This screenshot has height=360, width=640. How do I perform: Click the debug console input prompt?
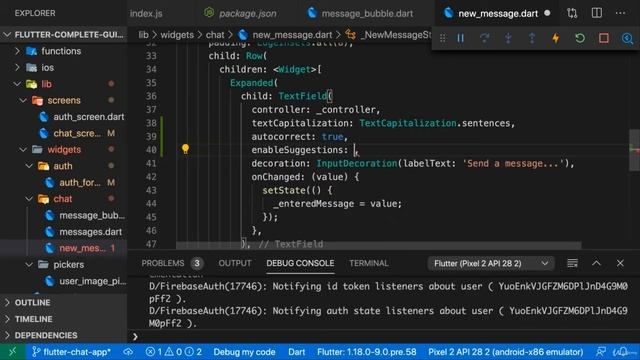384,337
